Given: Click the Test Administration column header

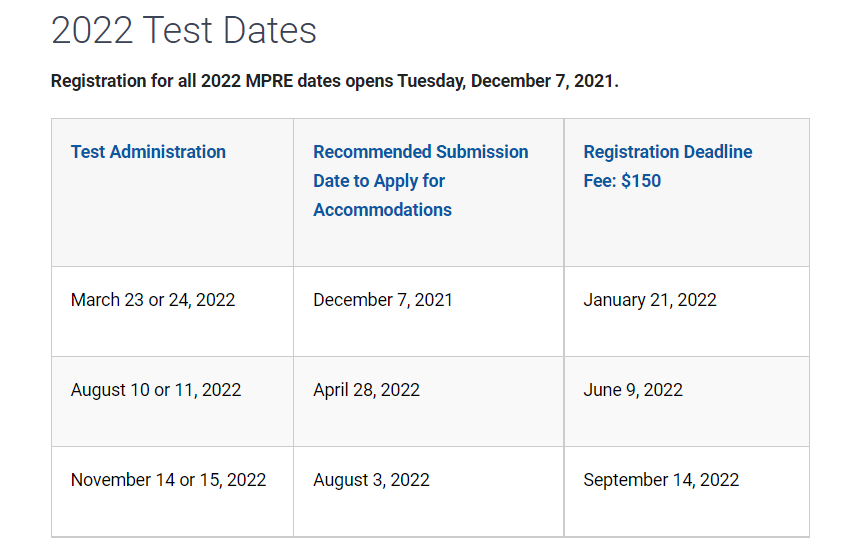Looking at the screenshot, I should pos(148,152).
